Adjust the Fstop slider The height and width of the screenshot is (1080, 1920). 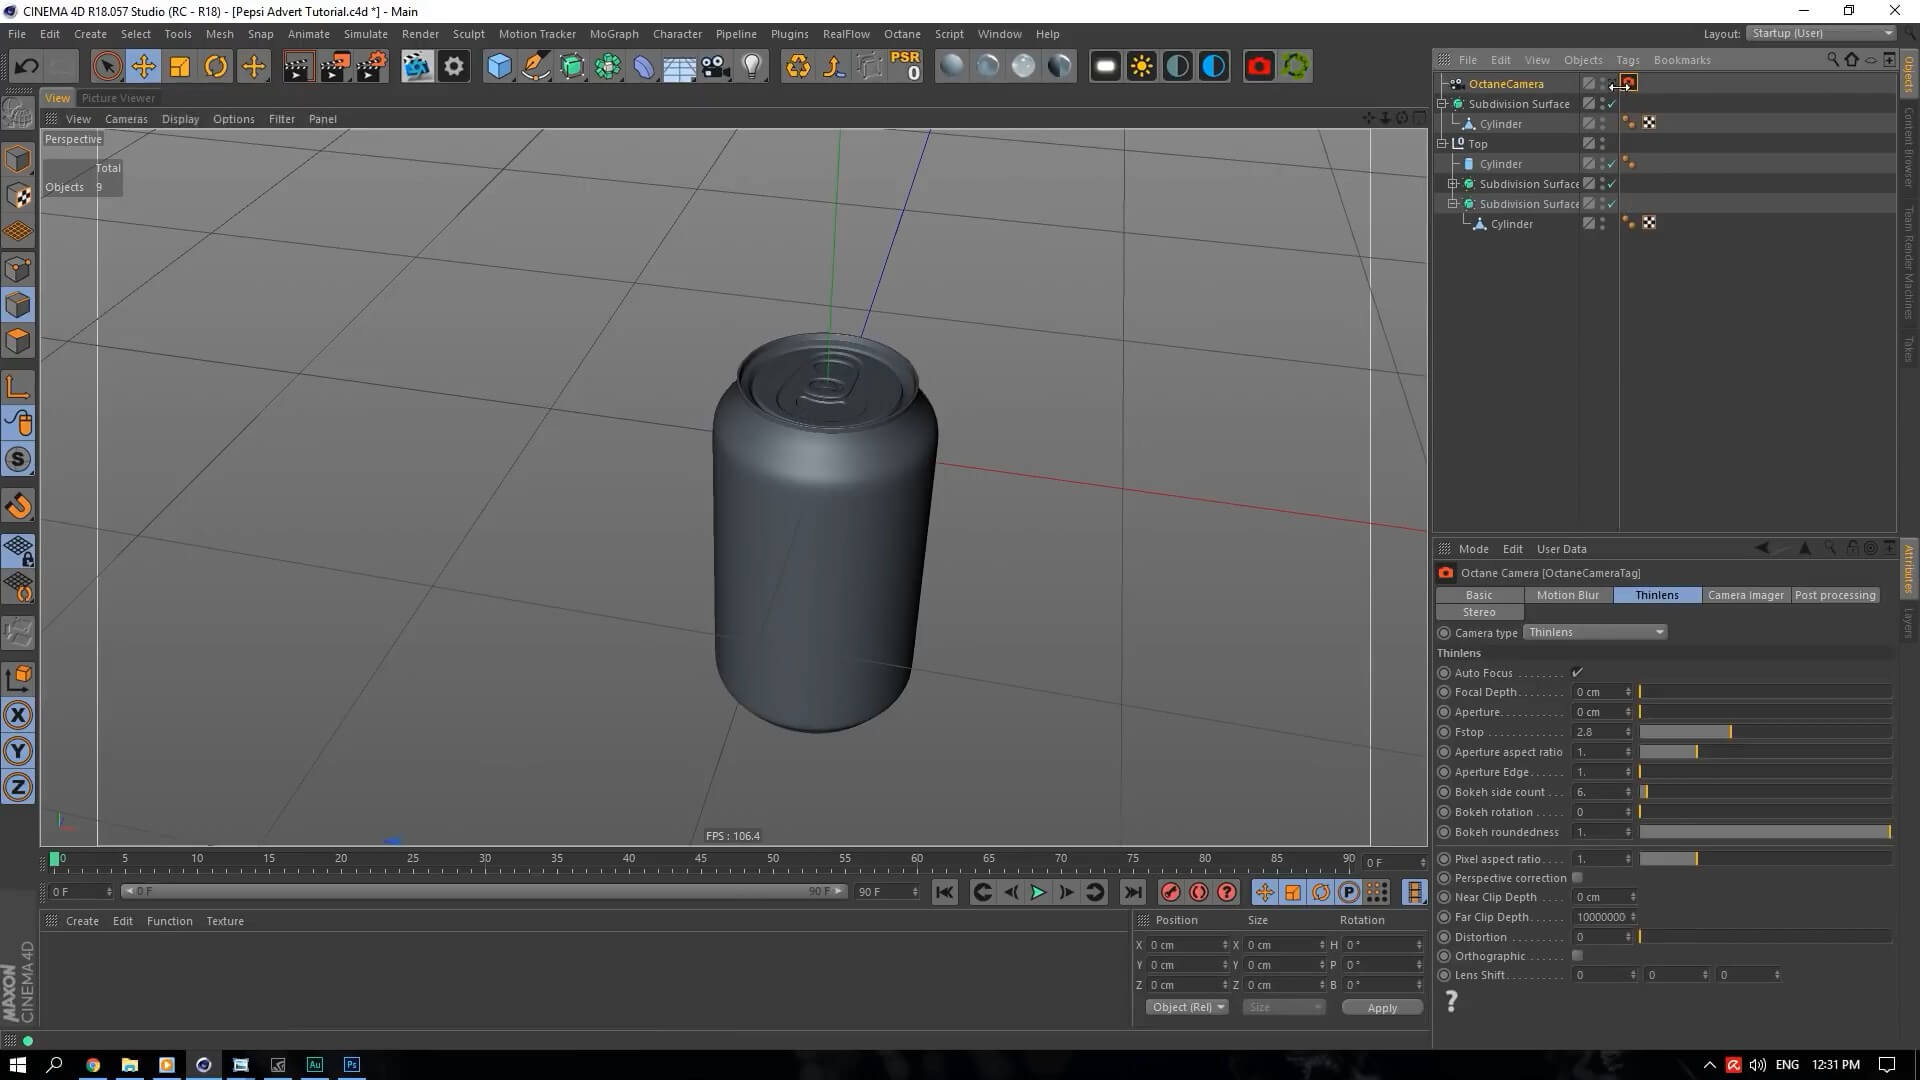(1730, 732)
